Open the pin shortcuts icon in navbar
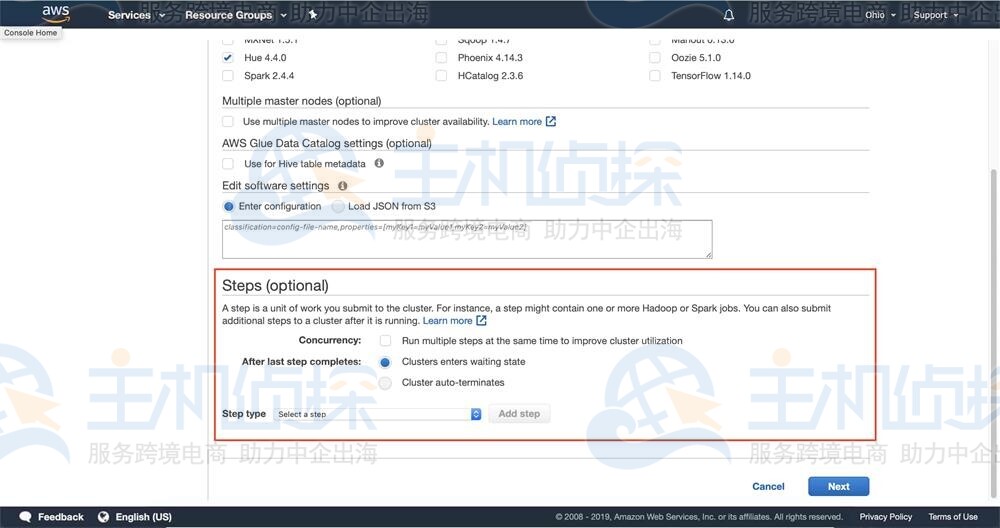 [313, 15]
